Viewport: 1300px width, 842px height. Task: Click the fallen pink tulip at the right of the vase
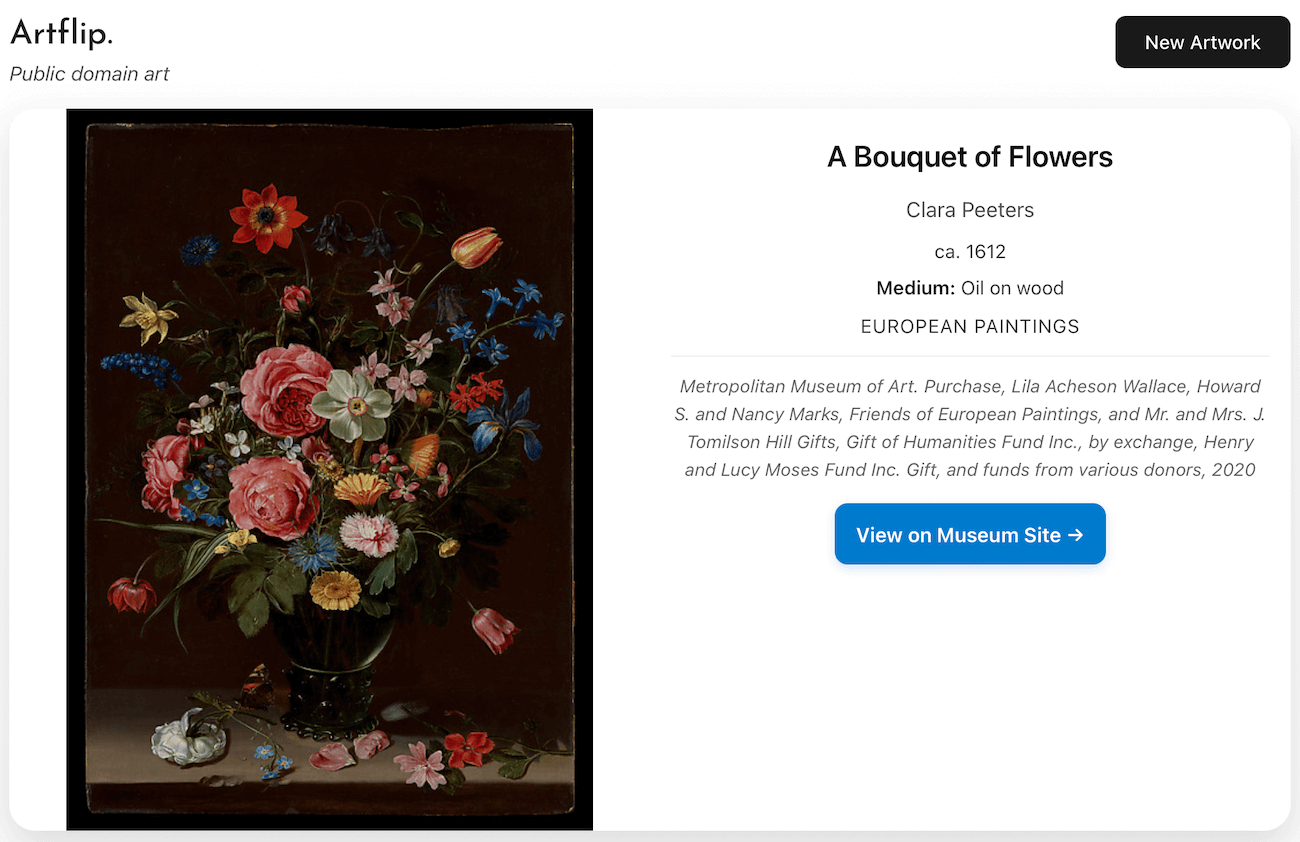pyautogui.click(x=494, y=627)
